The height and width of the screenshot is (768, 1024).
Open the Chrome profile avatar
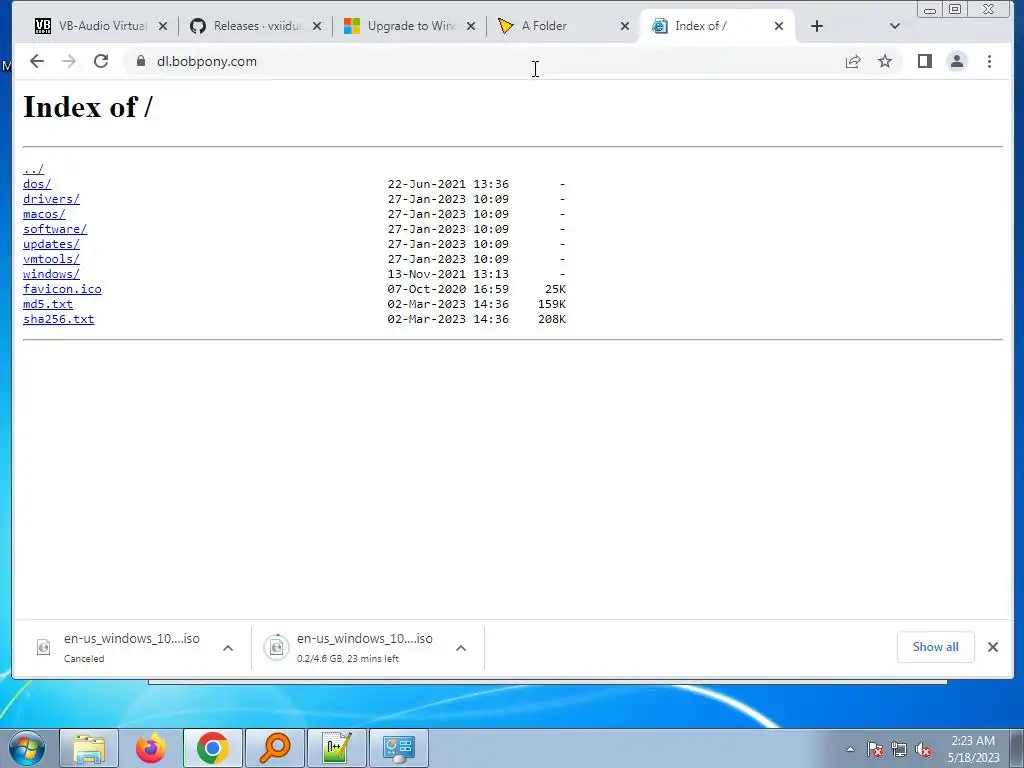tap(957, 61)
